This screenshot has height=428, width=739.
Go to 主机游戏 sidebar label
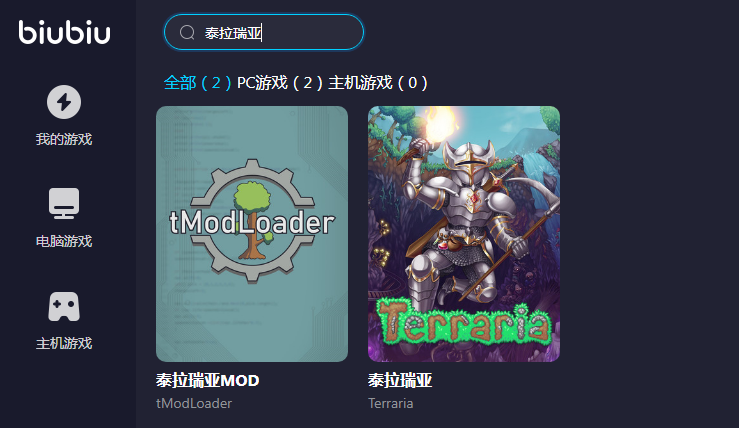click(64, 343)
